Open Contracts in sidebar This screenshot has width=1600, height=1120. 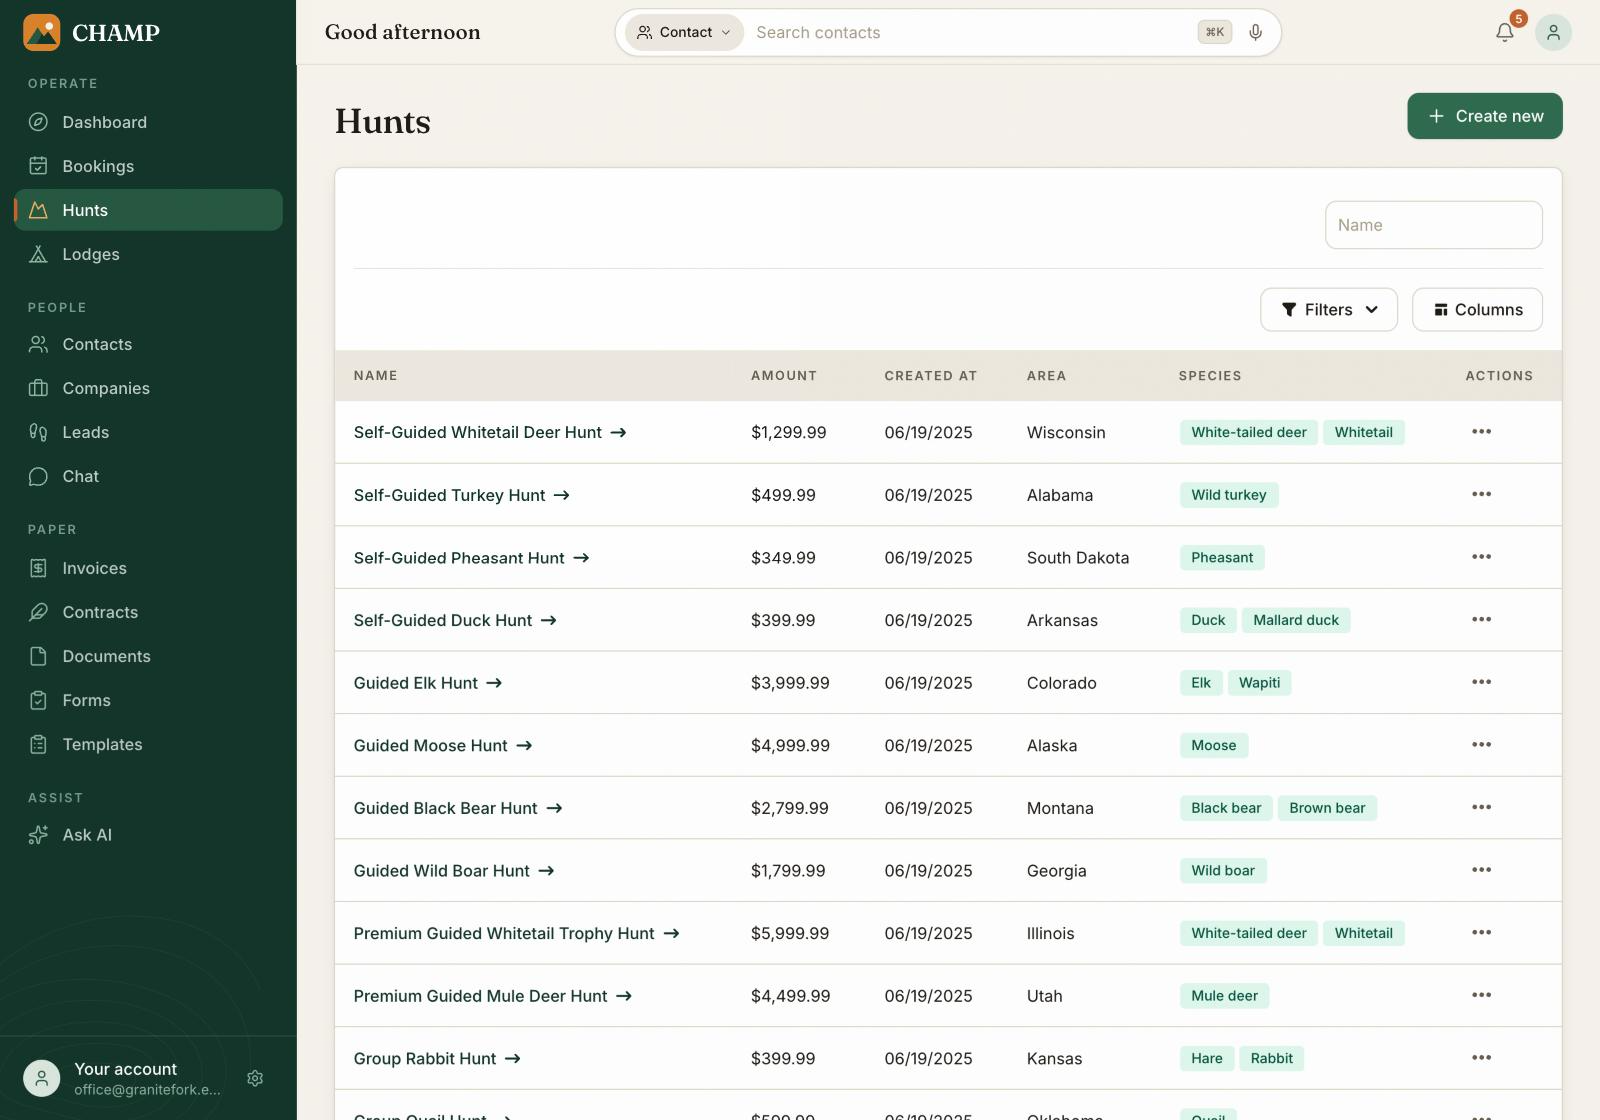pos(148,612)
